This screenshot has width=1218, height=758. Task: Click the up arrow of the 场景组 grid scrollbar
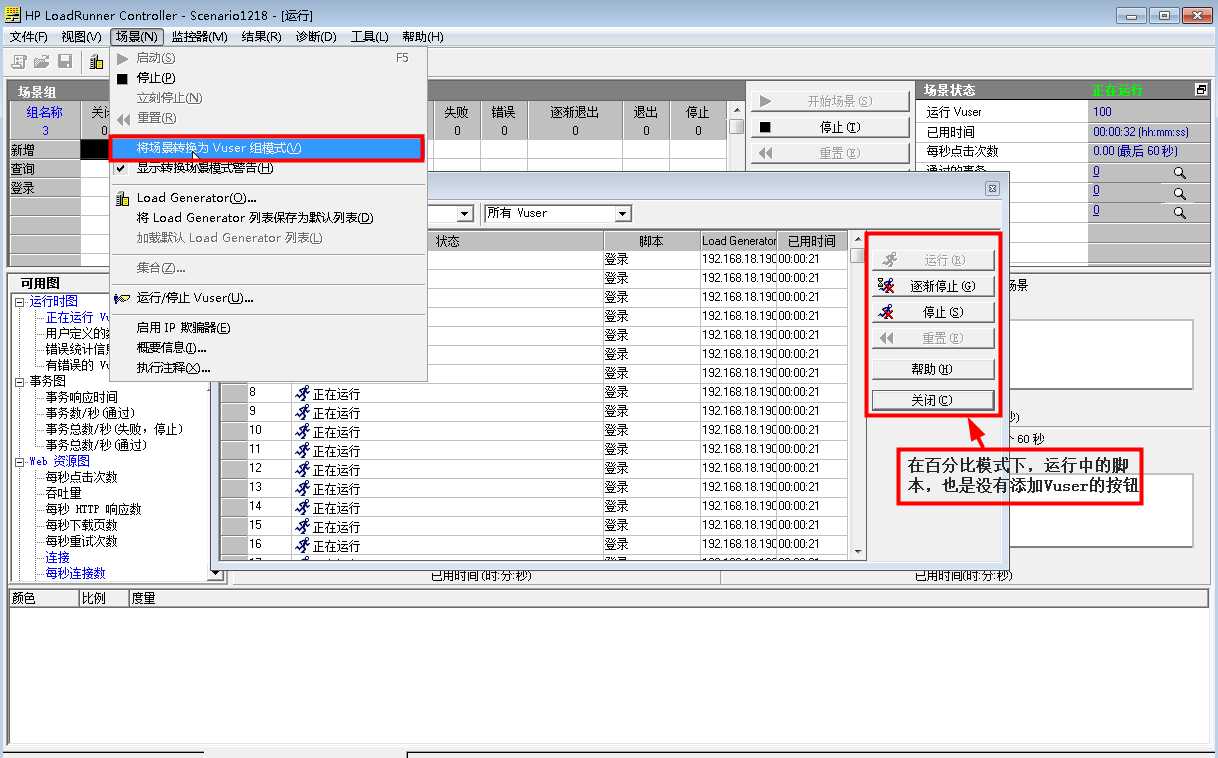(x=736, y=110)
